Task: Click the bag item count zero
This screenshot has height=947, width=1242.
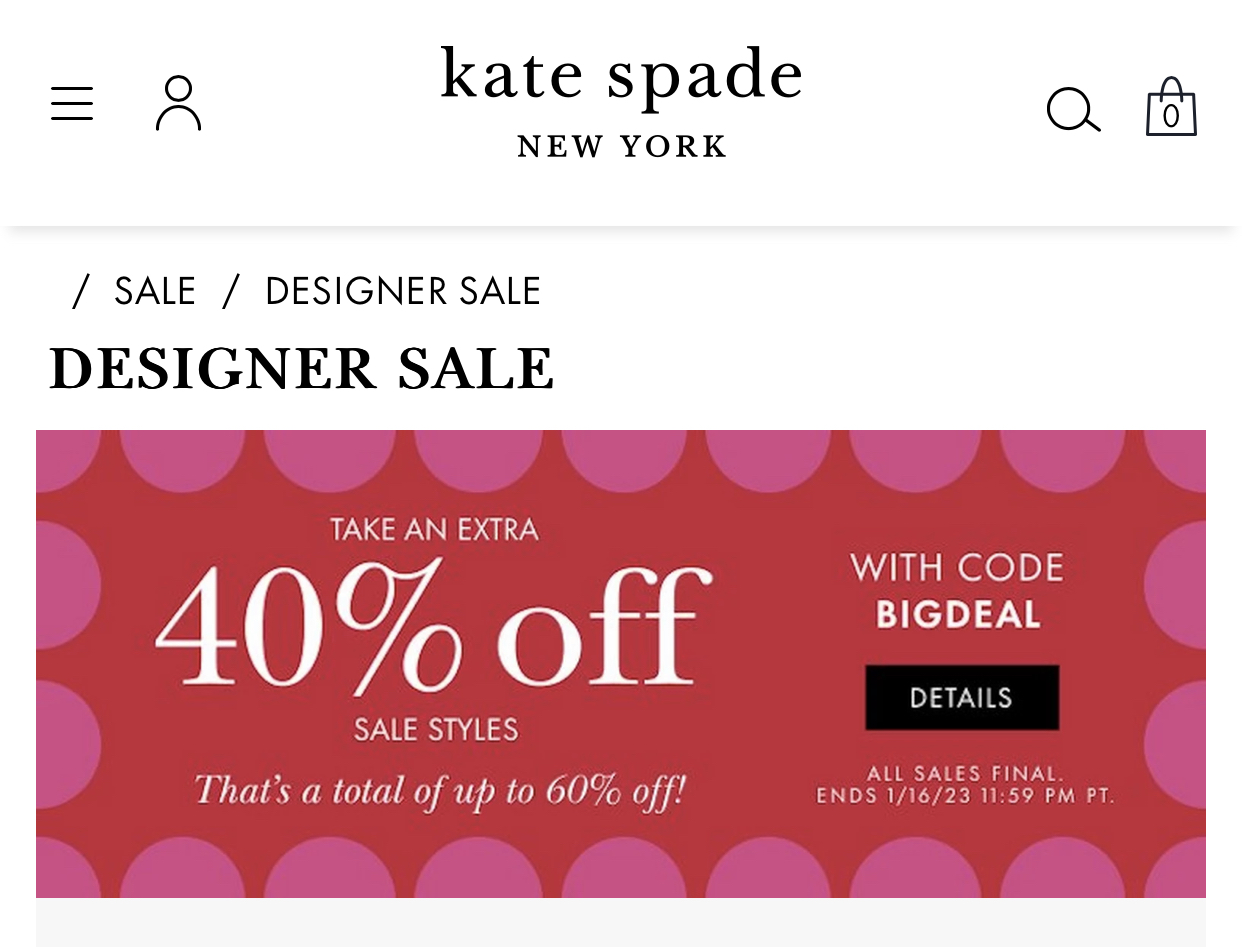Action: click(1171, 116)
